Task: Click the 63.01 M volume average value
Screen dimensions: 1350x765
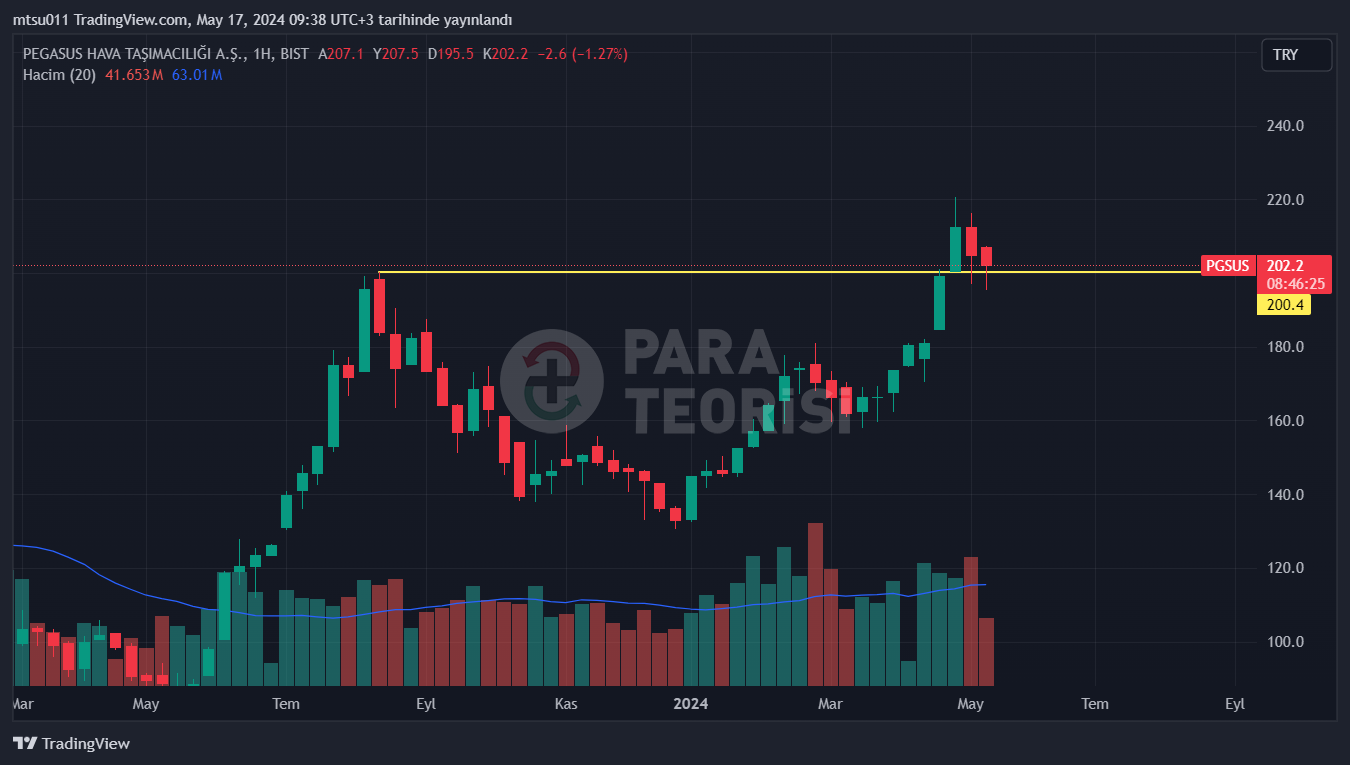Action: (197, 75)
